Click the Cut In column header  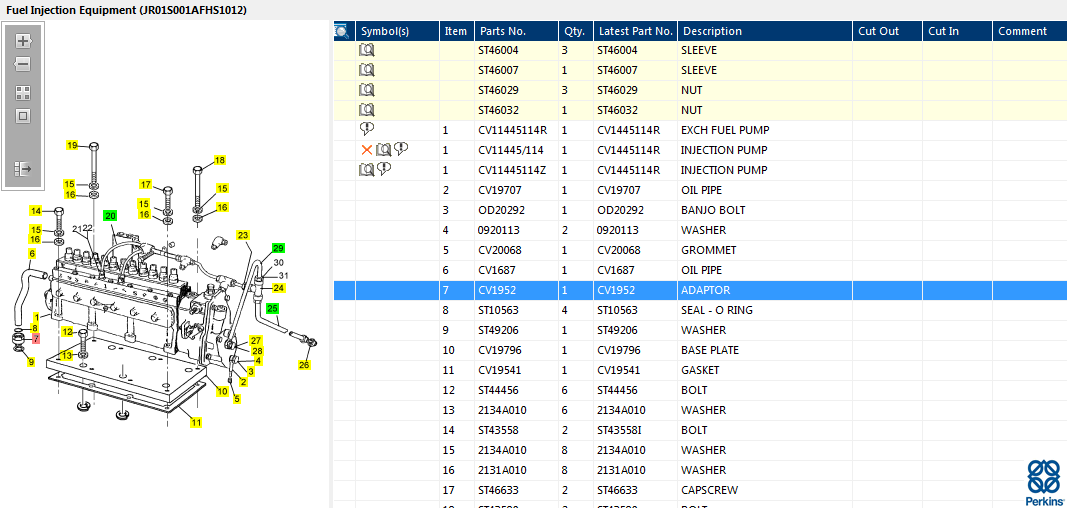[x=957, y=31]
